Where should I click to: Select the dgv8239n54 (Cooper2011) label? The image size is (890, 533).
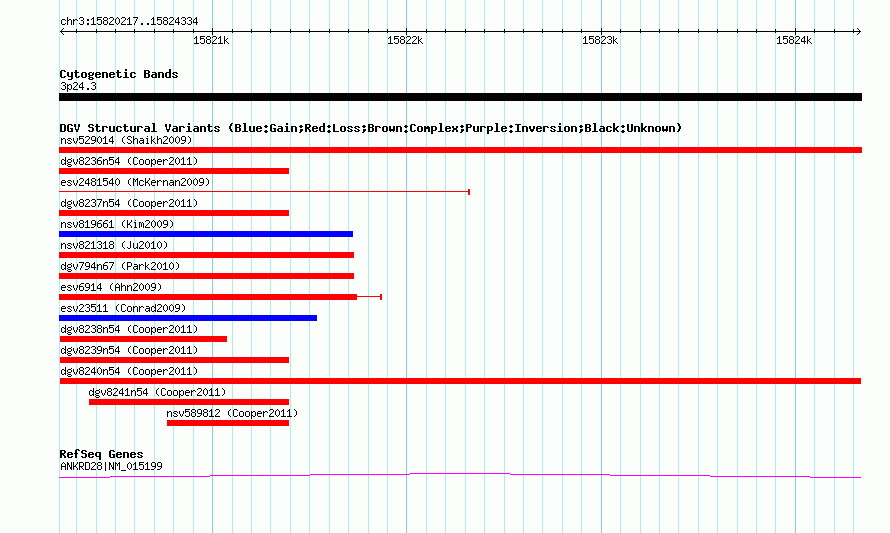click(x=129, y=350)
